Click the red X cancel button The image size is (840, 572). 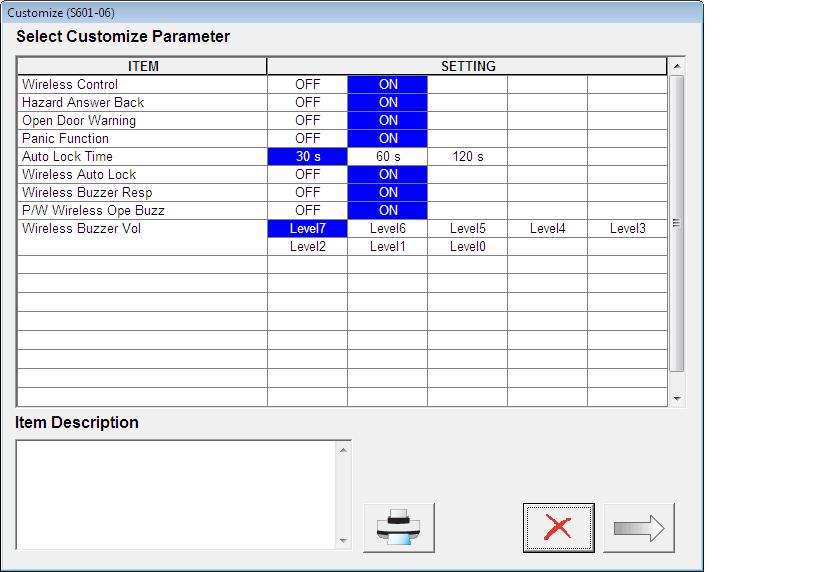tap(558, 528)
